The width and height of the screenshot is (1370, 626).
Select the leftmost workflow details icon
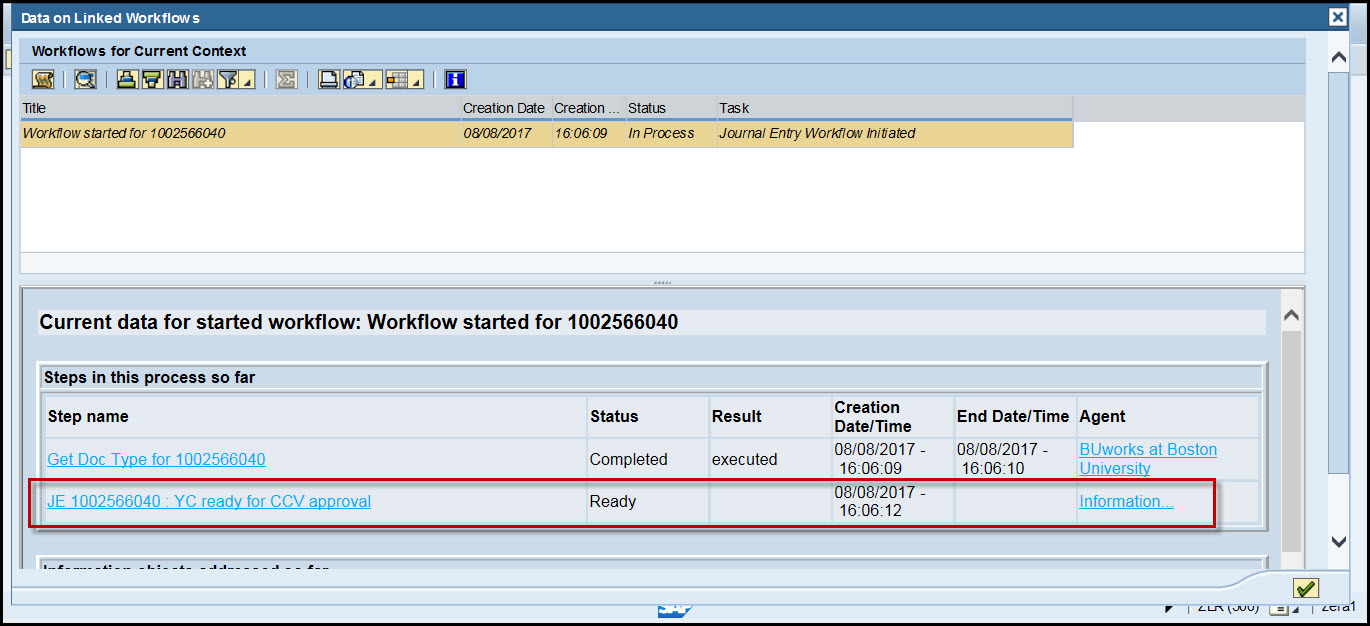coord(42,79)
